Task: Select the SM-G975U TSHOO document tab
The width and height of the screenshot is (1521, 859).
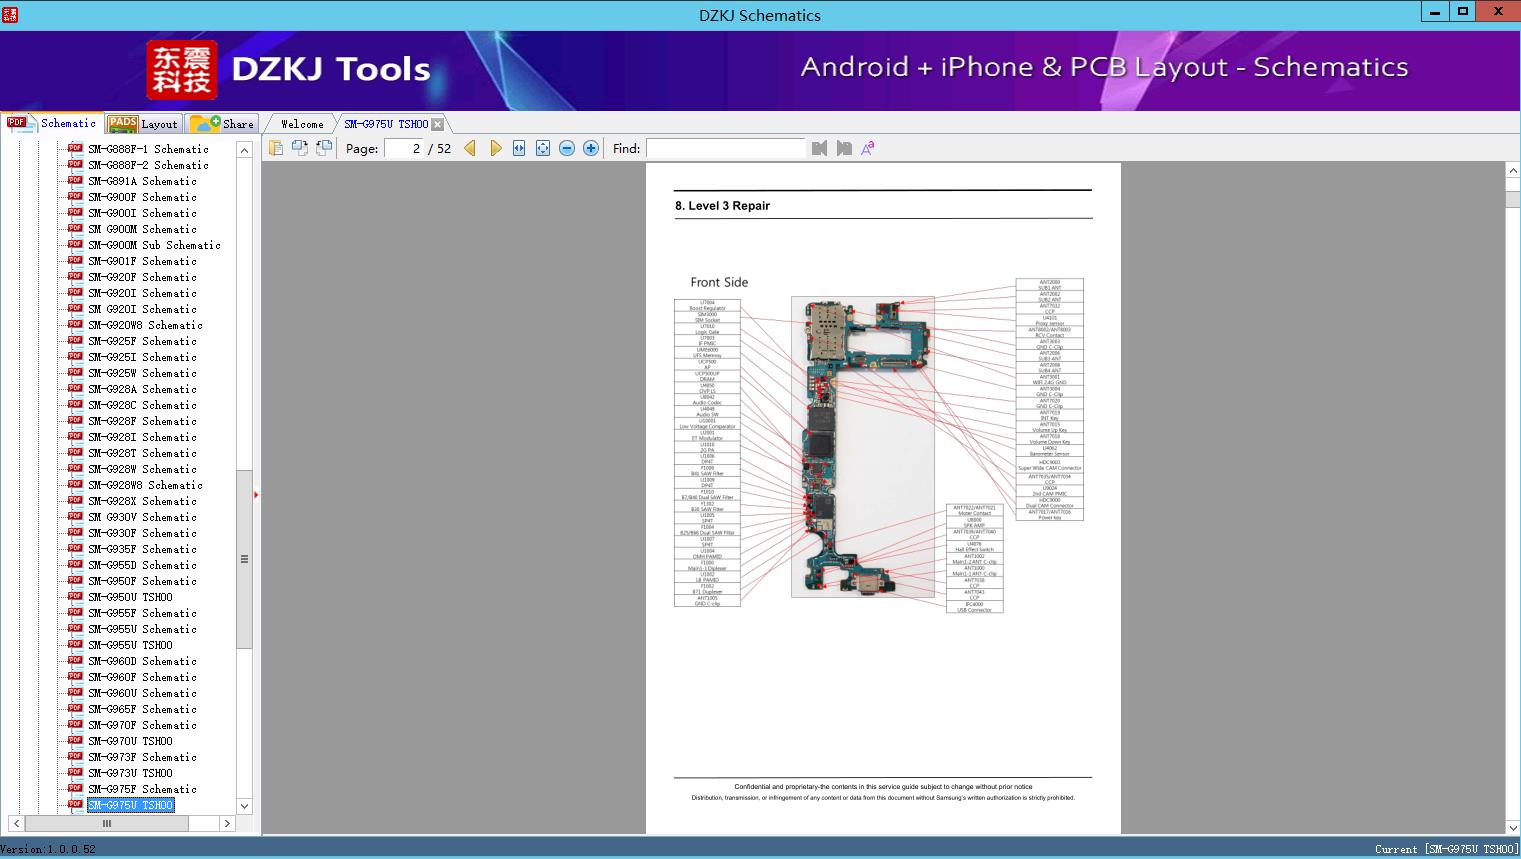Action: tap(386, 124)
